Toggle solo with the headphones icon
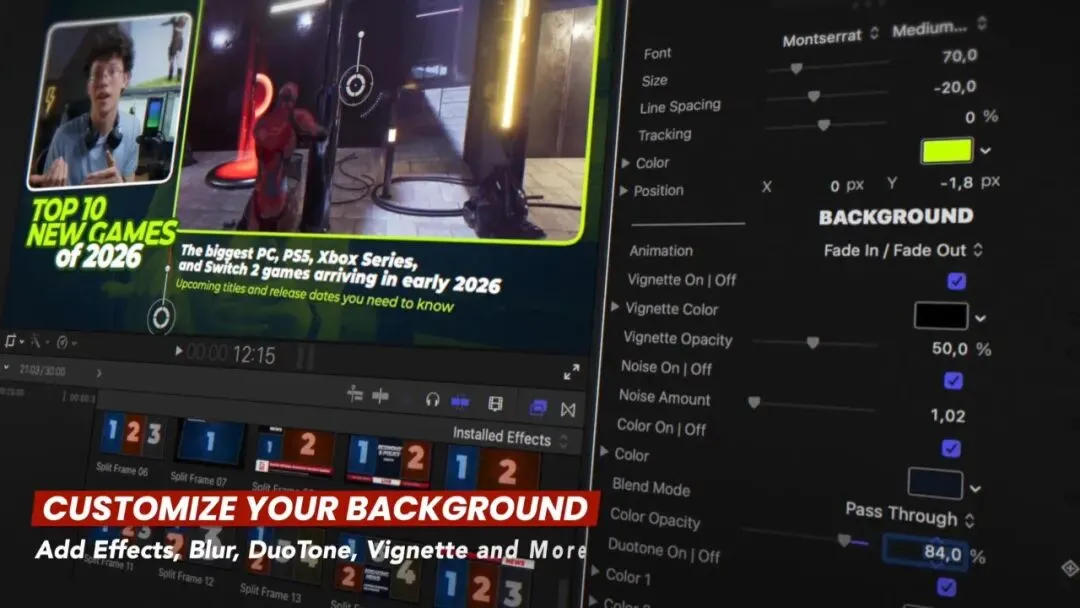 coord(433,400)
